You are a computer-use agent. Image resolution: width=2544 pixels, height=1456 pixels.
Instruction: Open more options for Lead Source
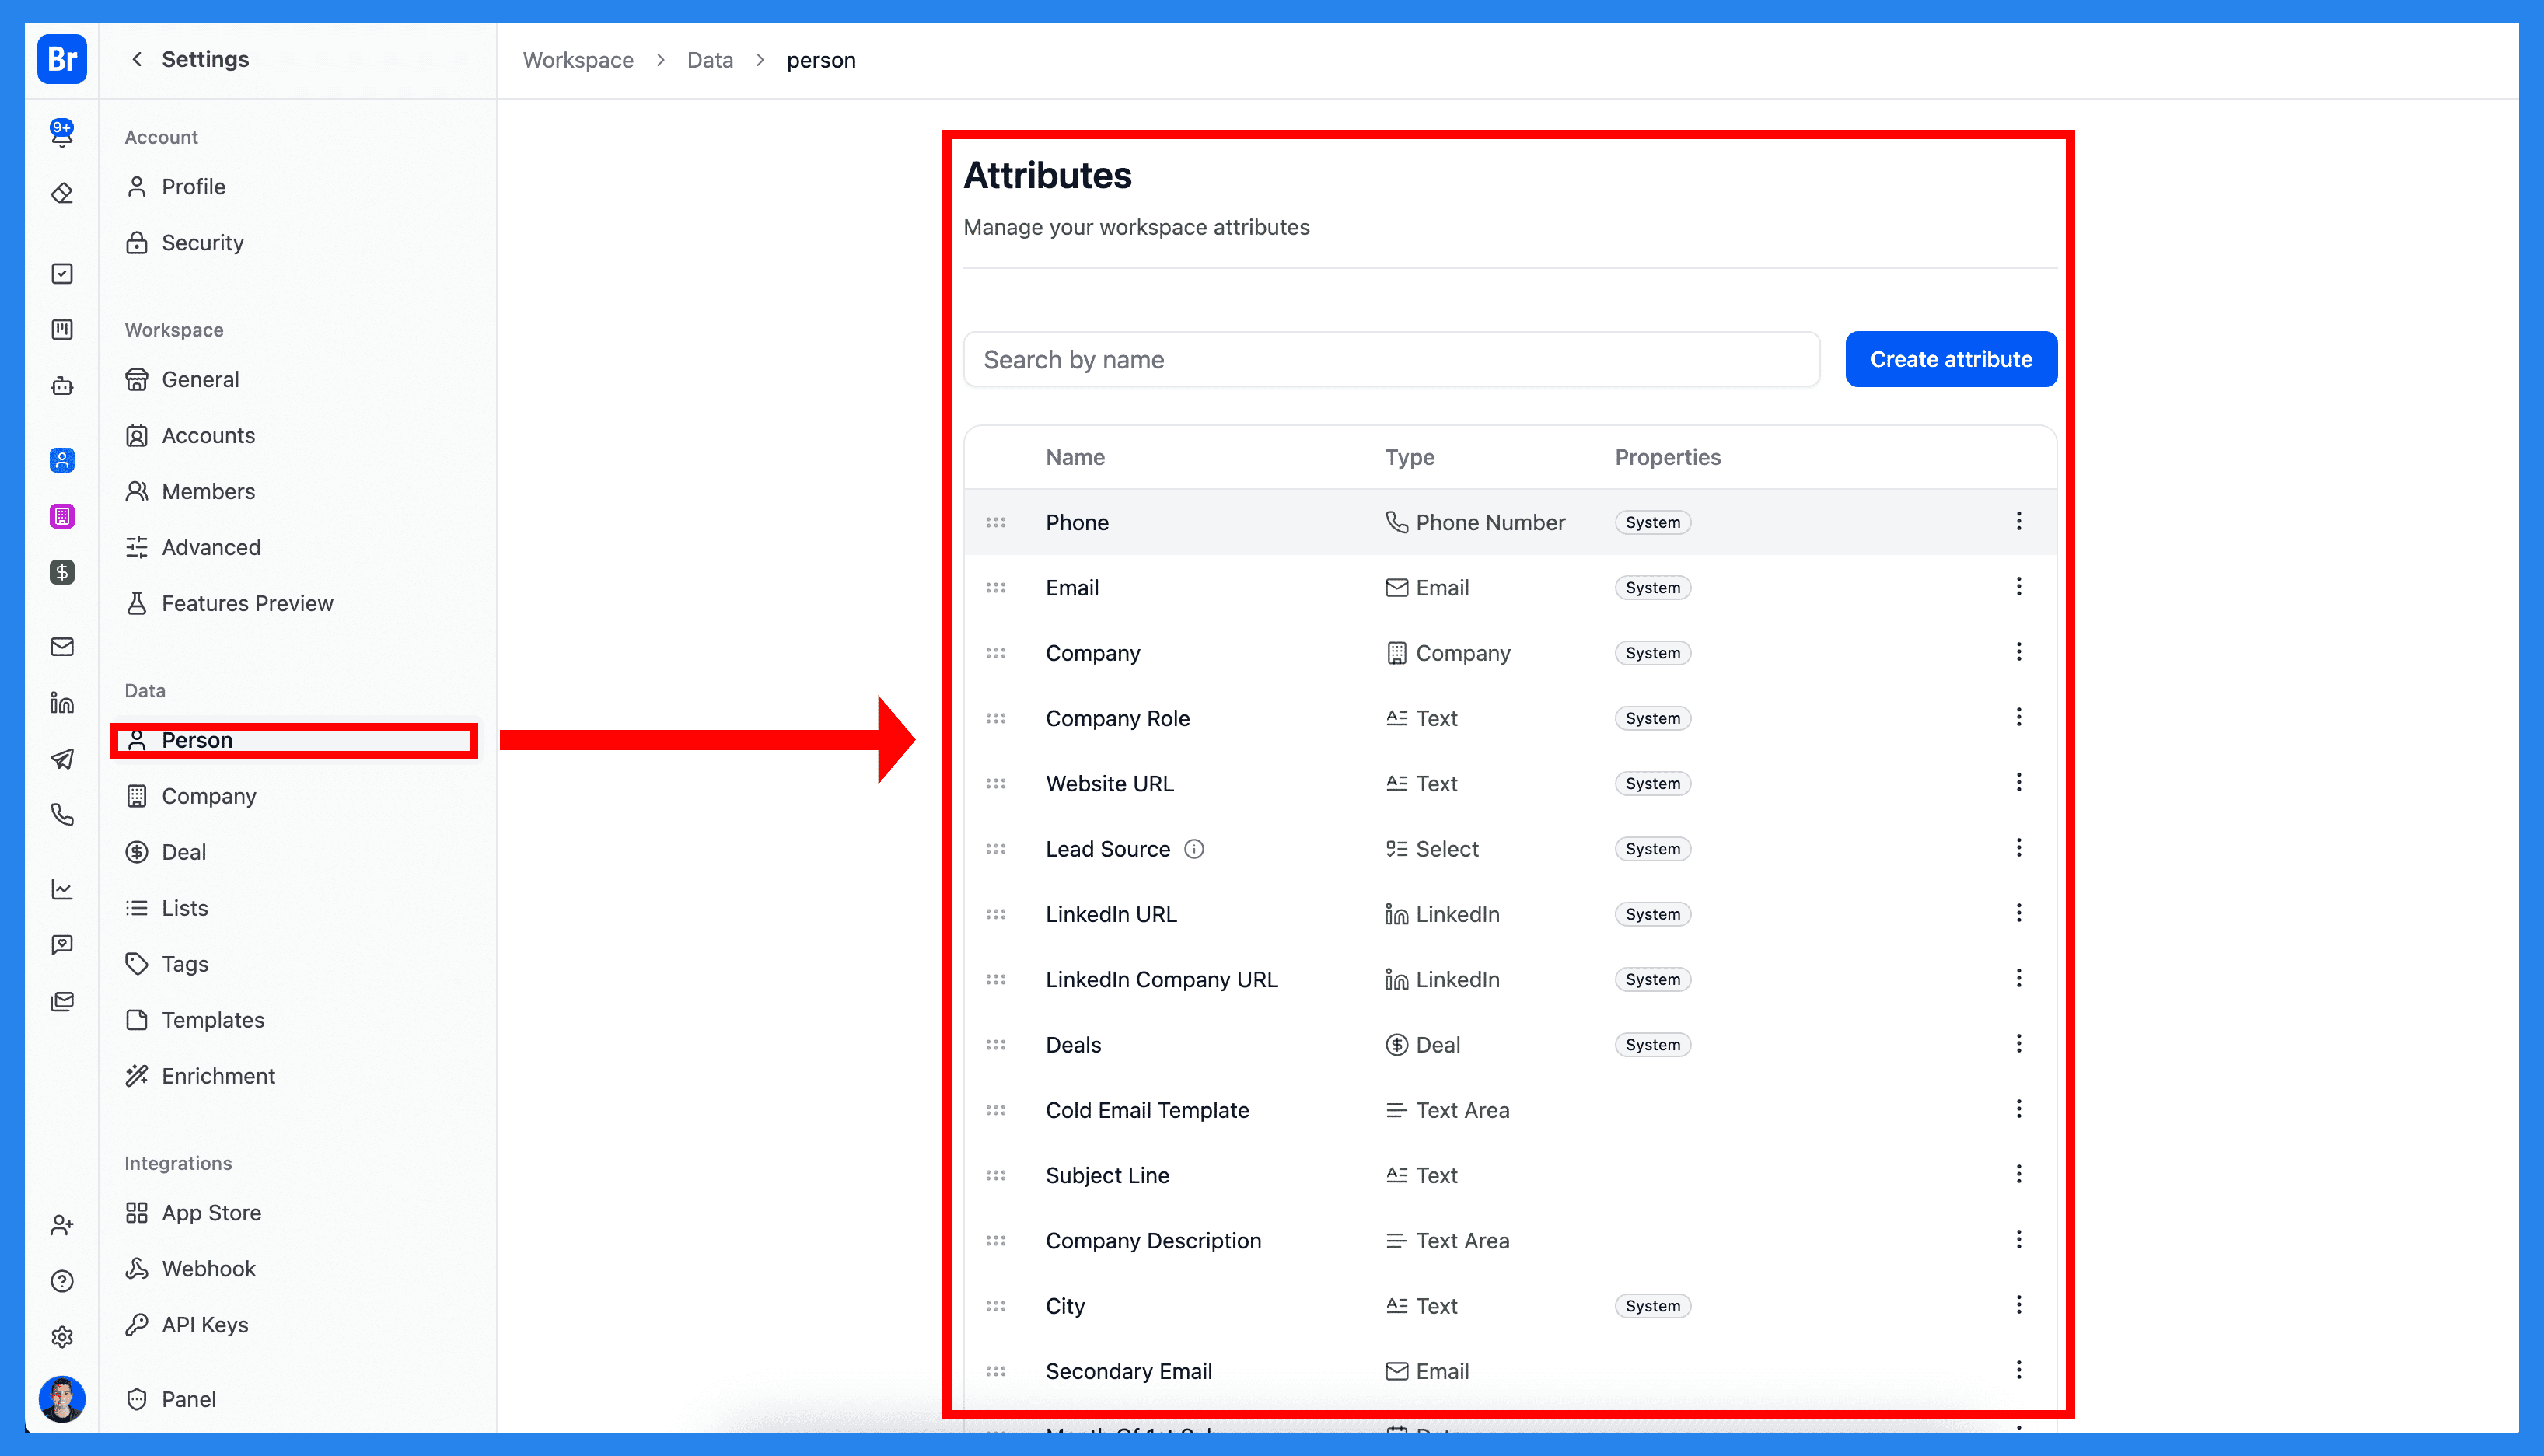pyautogui.click(x=2019, y=848)
